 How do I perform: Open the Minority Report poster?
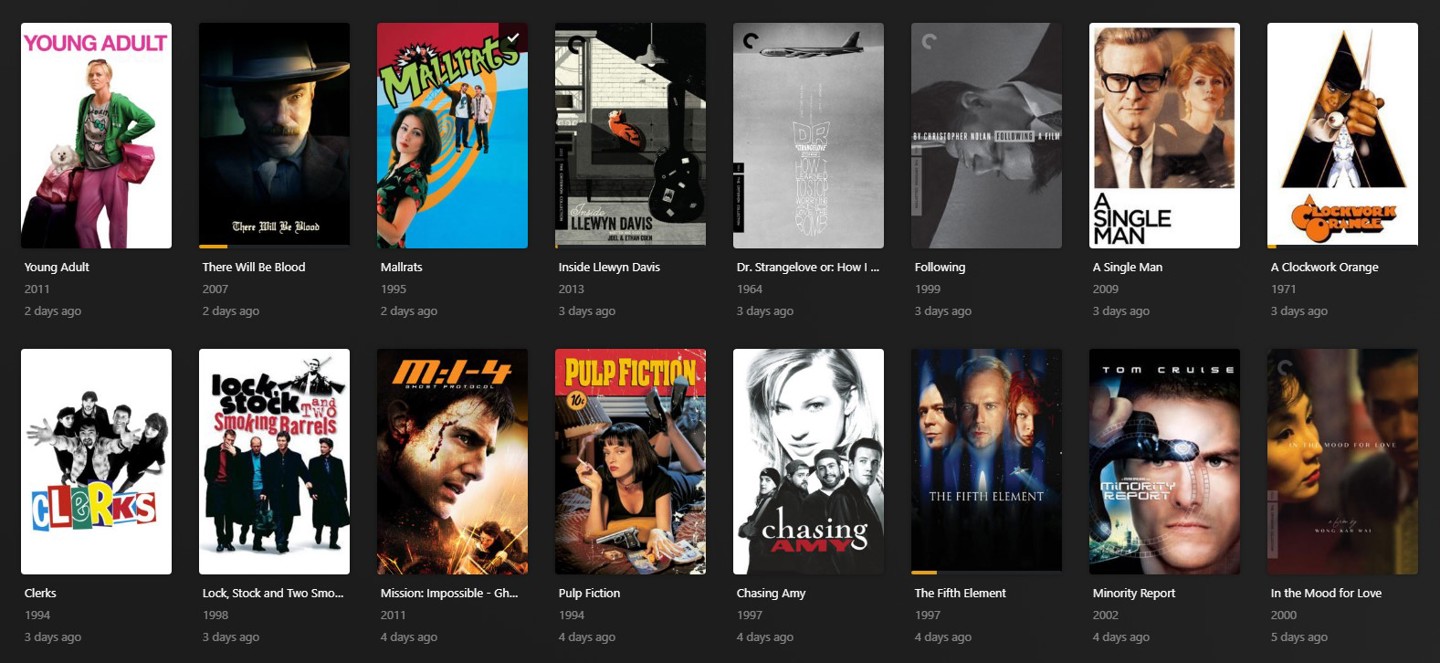(1164, 461)
